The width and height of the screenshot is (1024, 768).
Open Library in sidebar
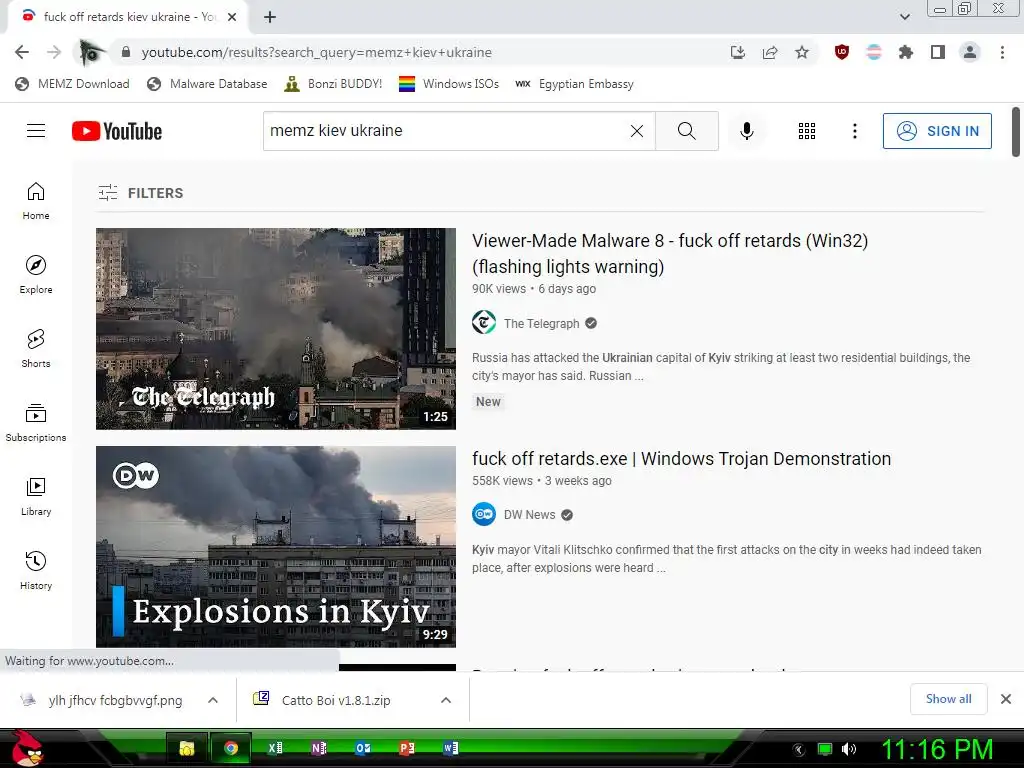click(36, 496)
